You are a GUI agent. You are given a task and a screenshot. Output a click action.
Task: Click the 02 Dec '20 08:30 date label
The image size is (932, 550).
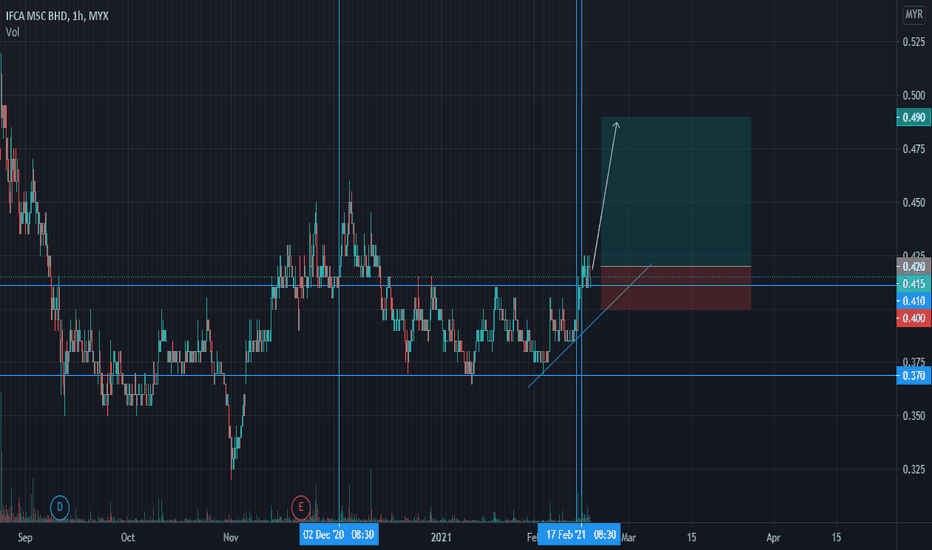click(339, 535)
